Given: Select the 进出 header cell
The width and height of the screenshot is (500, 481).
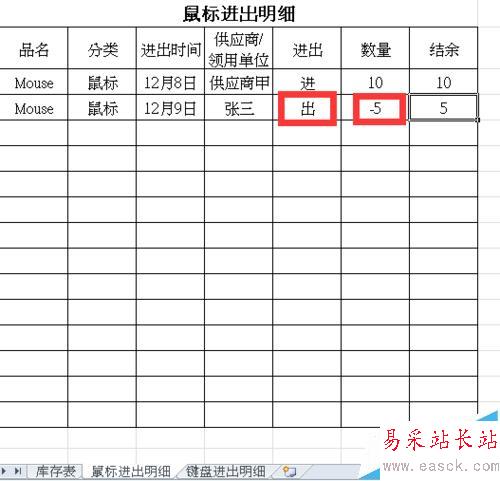Looking at the screenshot, I should 307,48.
